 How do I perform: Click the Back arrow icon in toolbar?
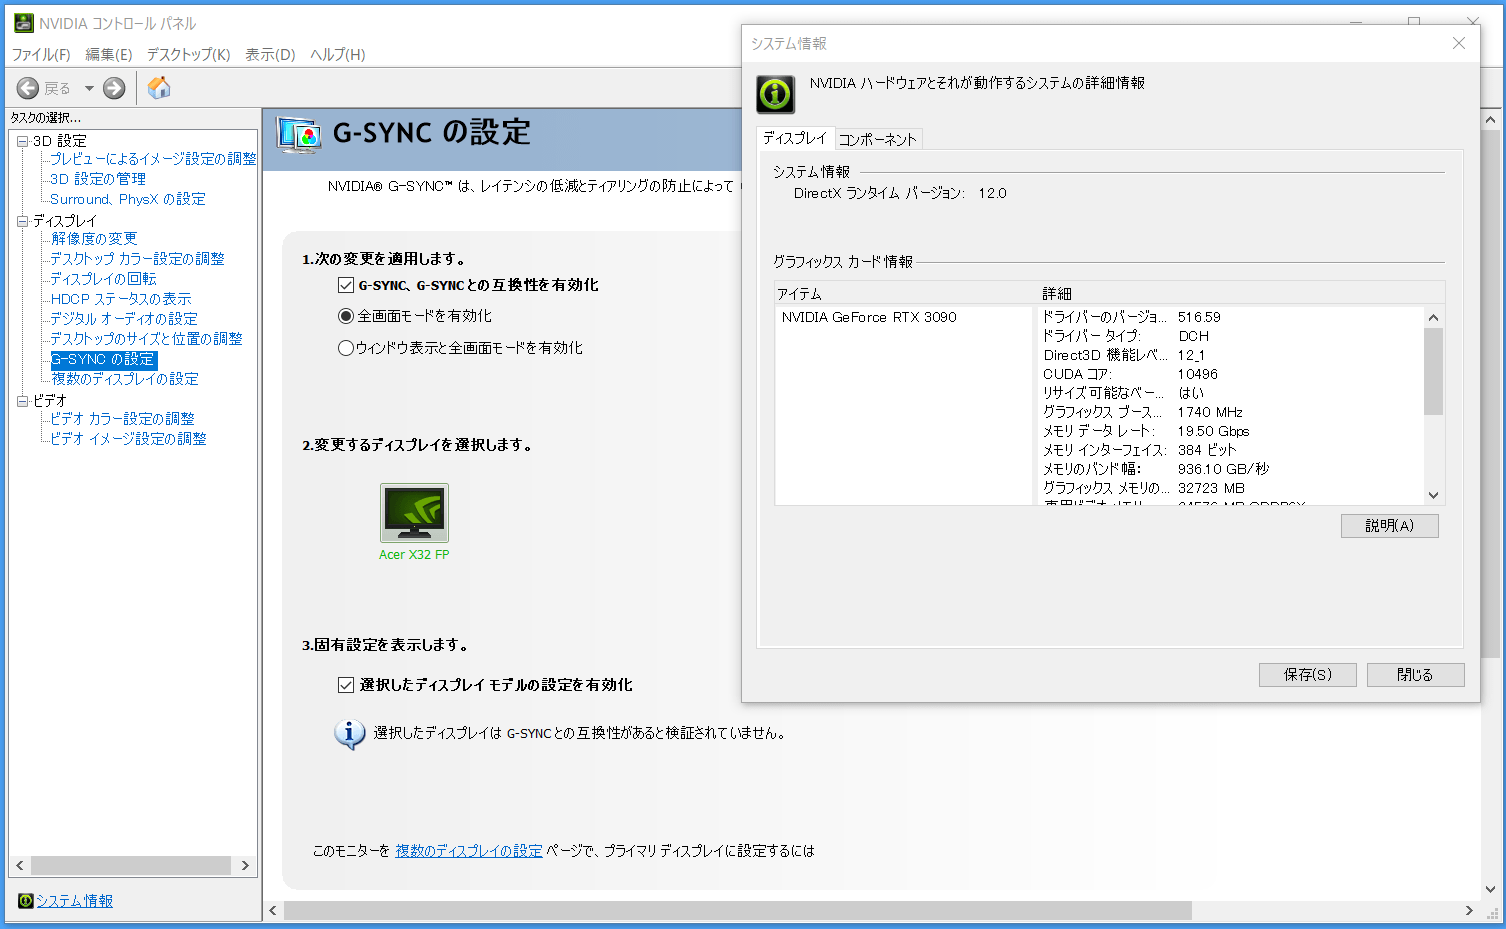pyautogui.click(x=28, y=88)
